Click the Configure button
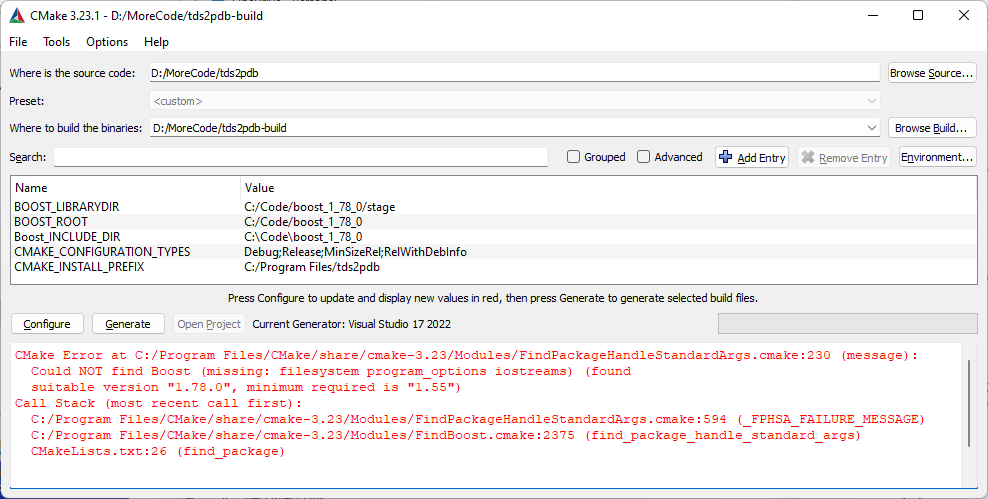The height and width of the screenshot is (499, 988). coord(47,324)
